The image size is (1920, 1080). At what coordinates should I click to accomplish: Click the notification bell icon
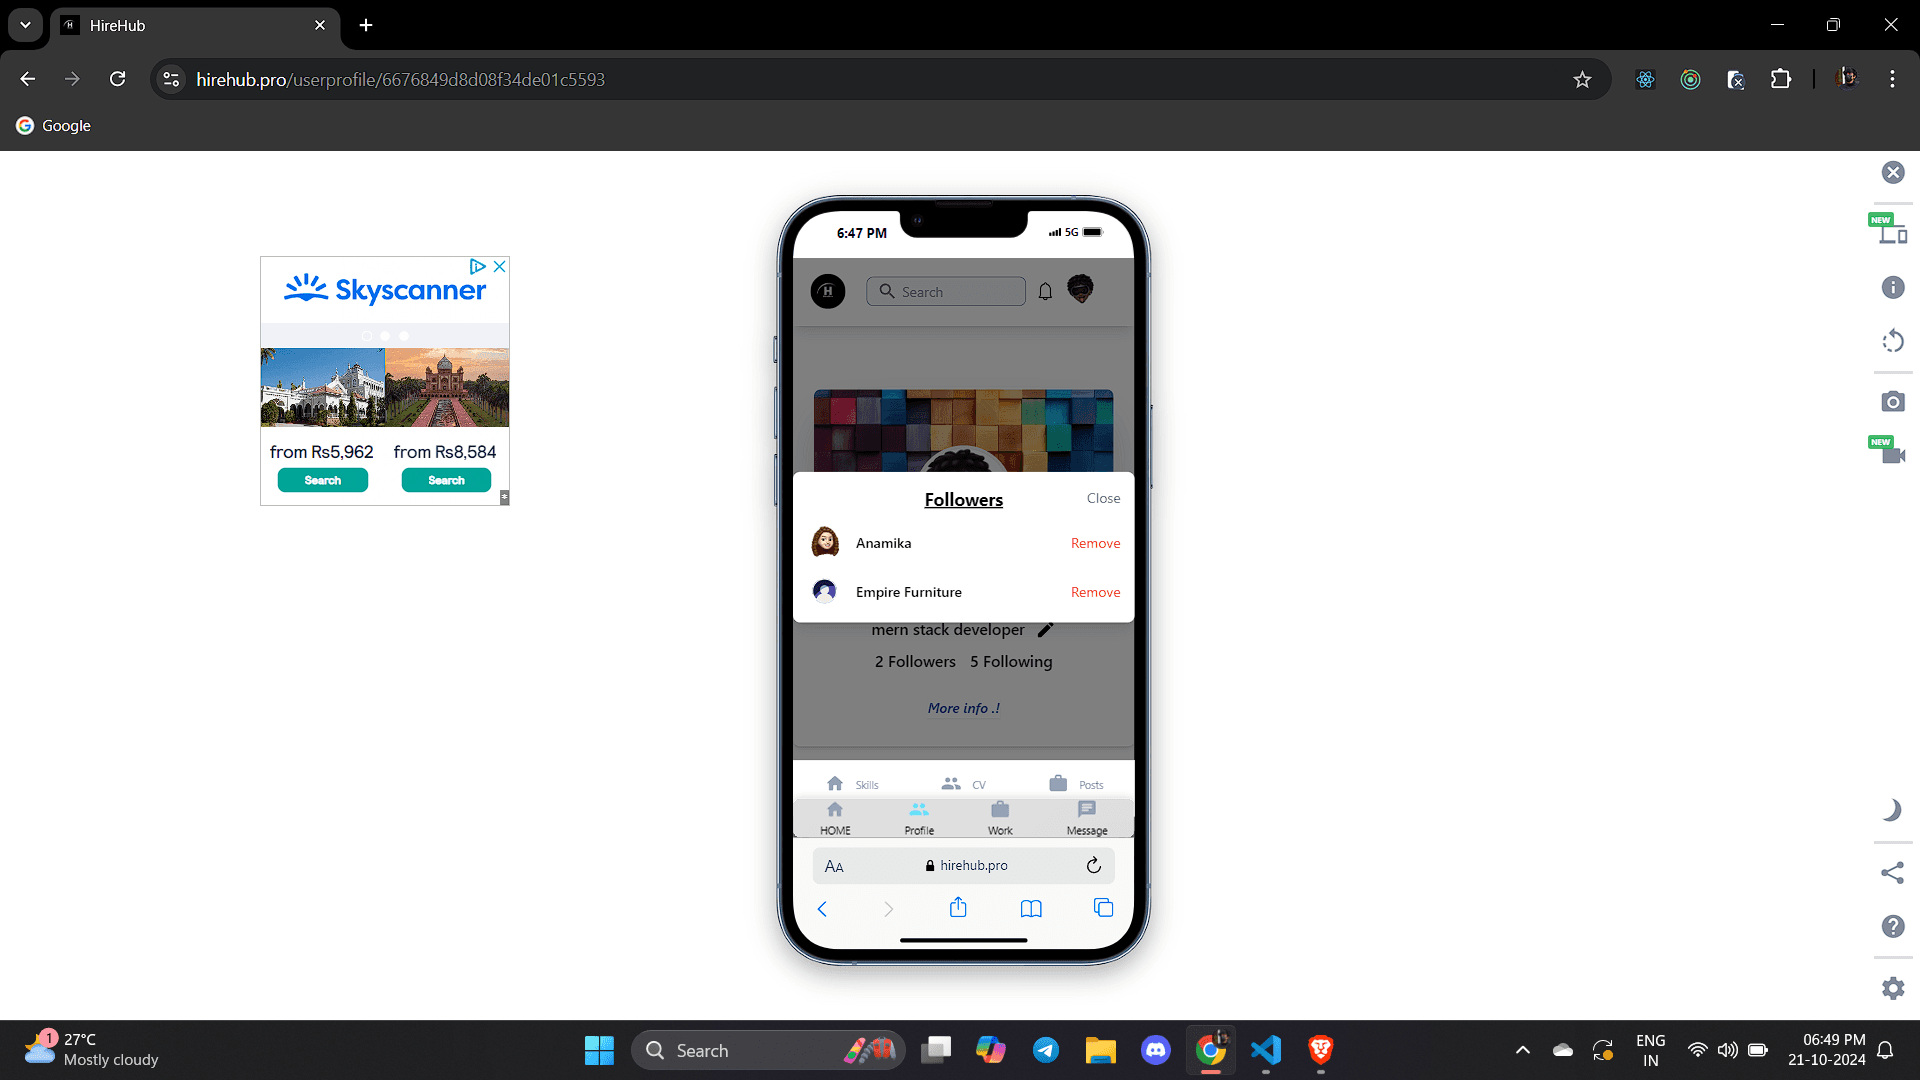(1044, 291)
